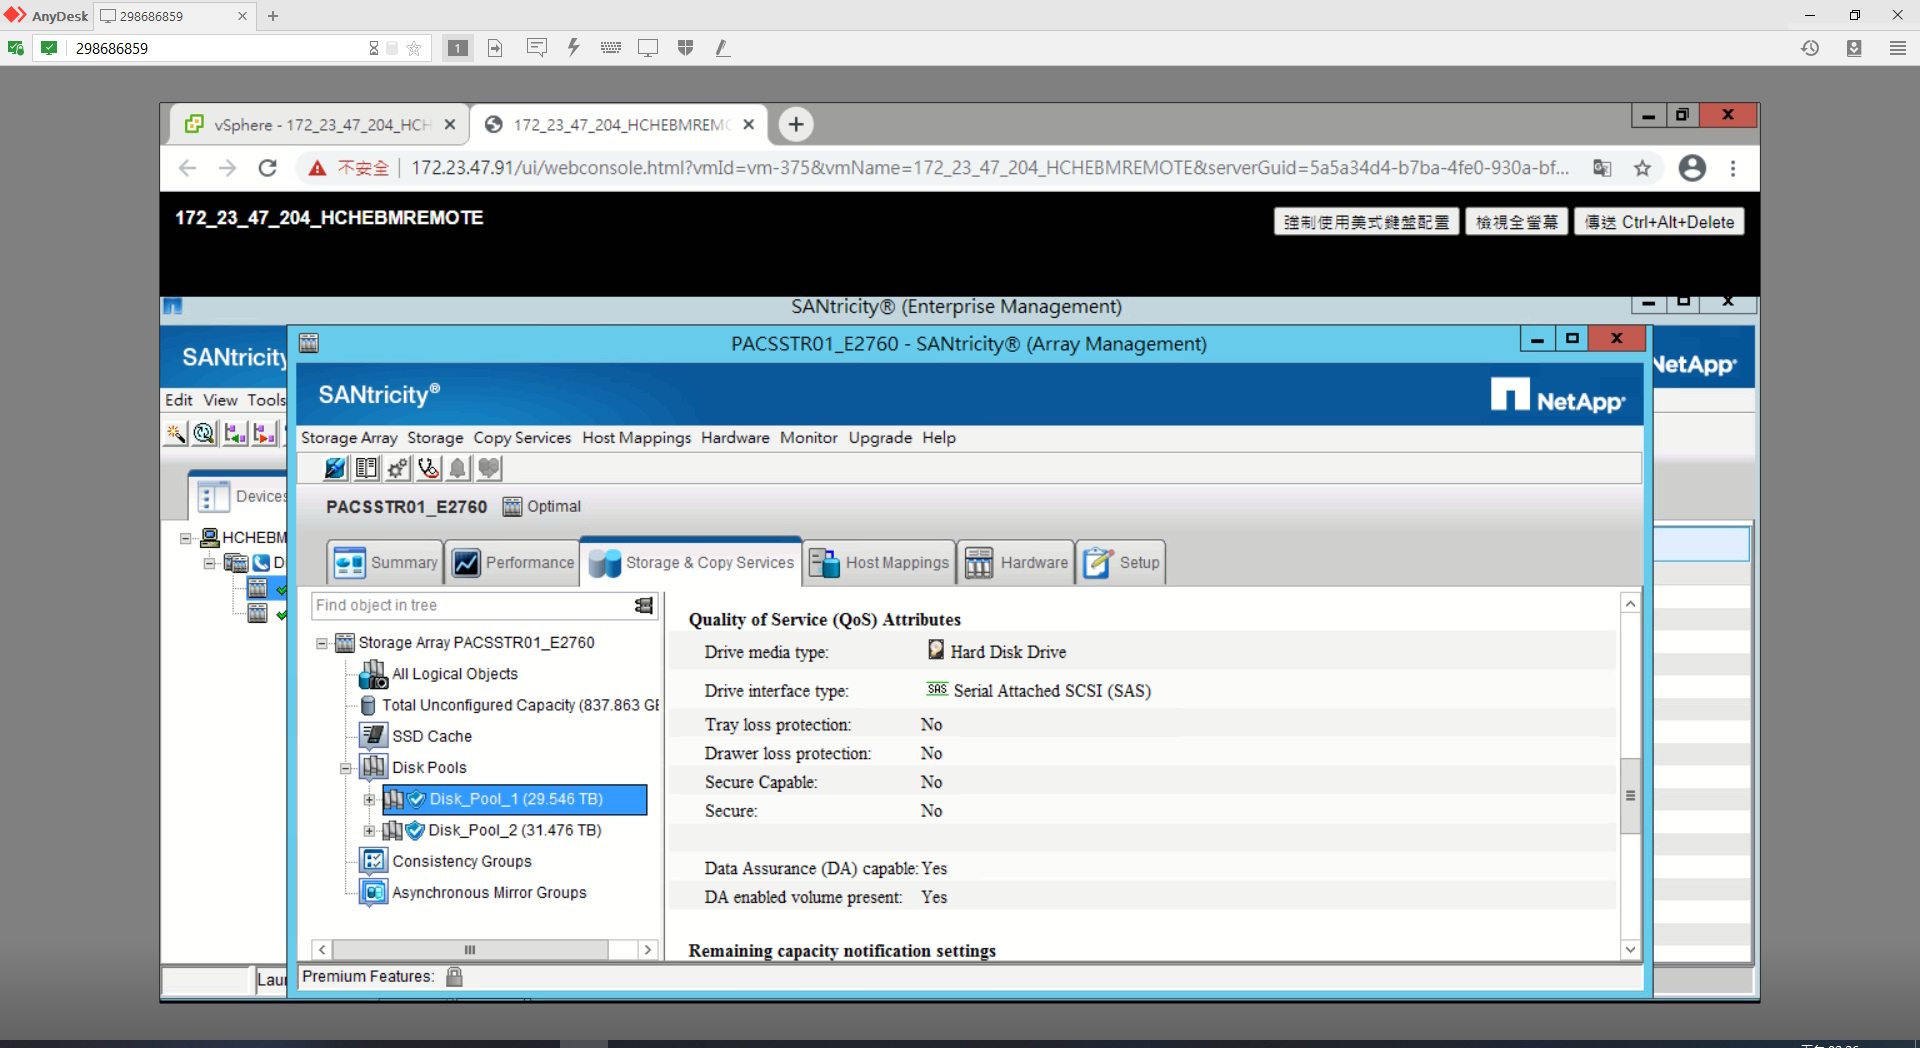Click the Ctrl+Alt+Delete send button
Viewport: 1920px width, 1048px height.
click(1659, 222)
